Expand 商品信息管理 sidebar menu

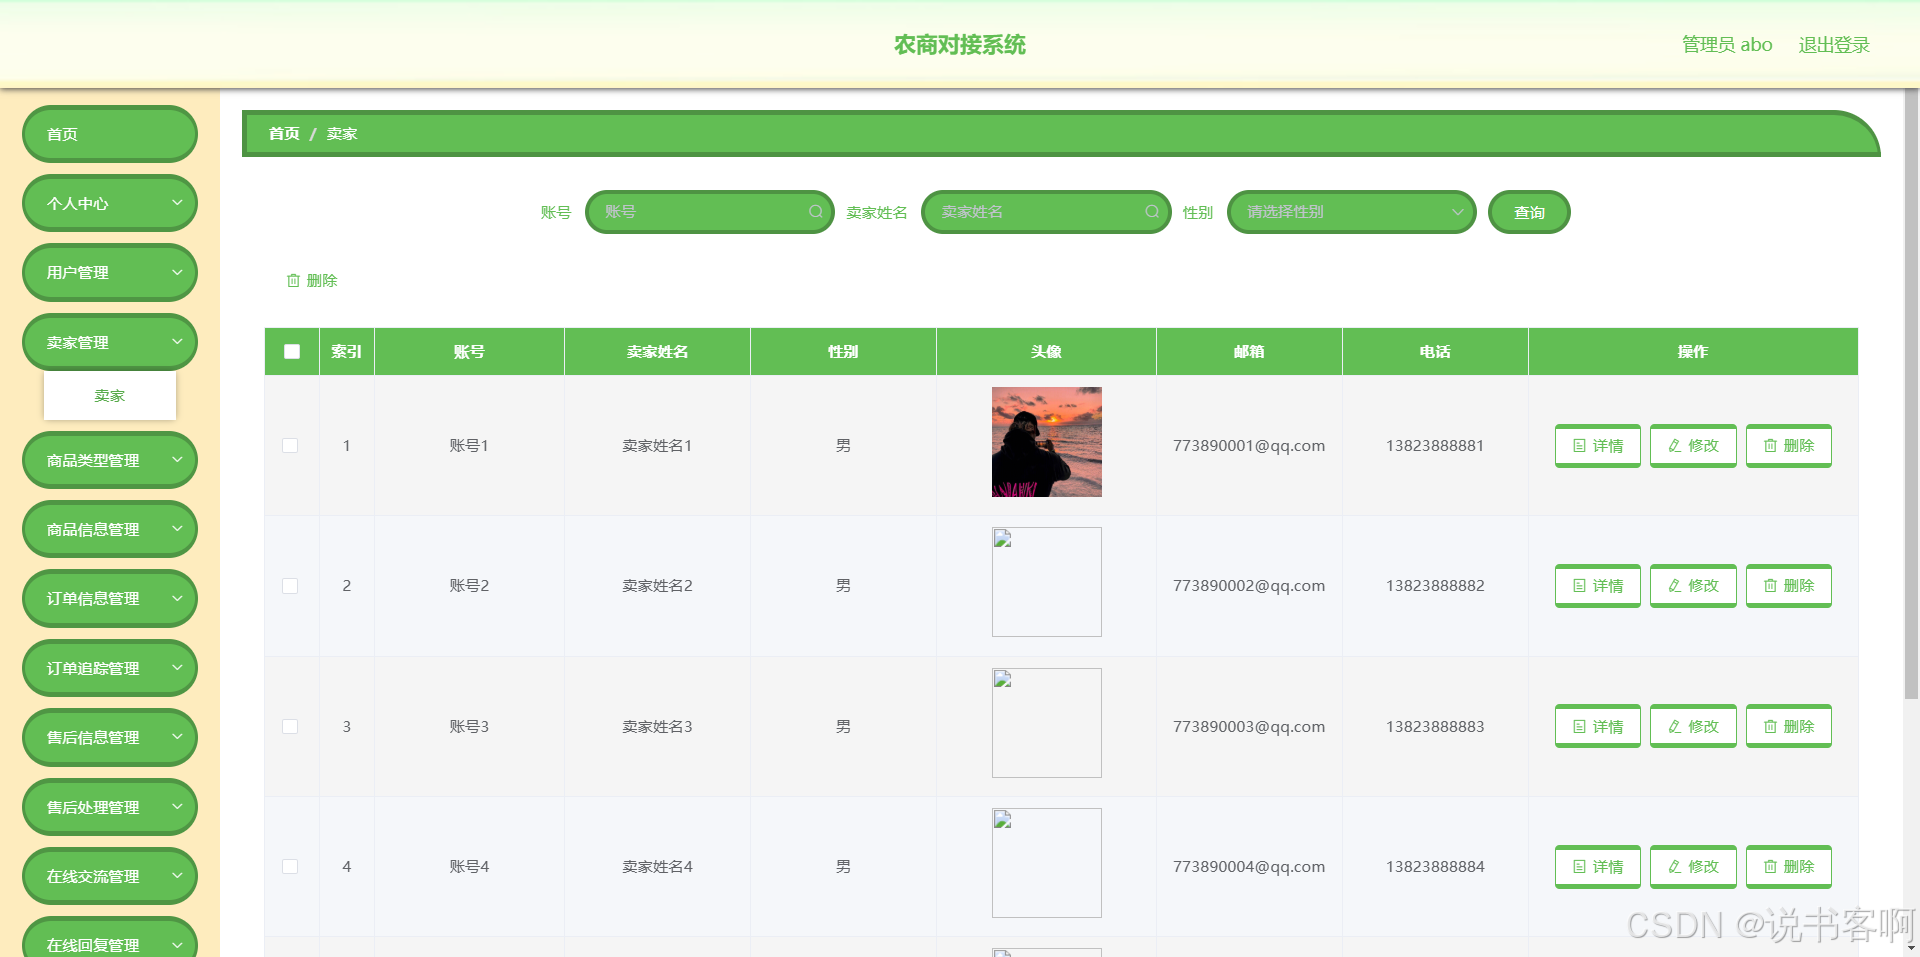[x=110, y=529]
